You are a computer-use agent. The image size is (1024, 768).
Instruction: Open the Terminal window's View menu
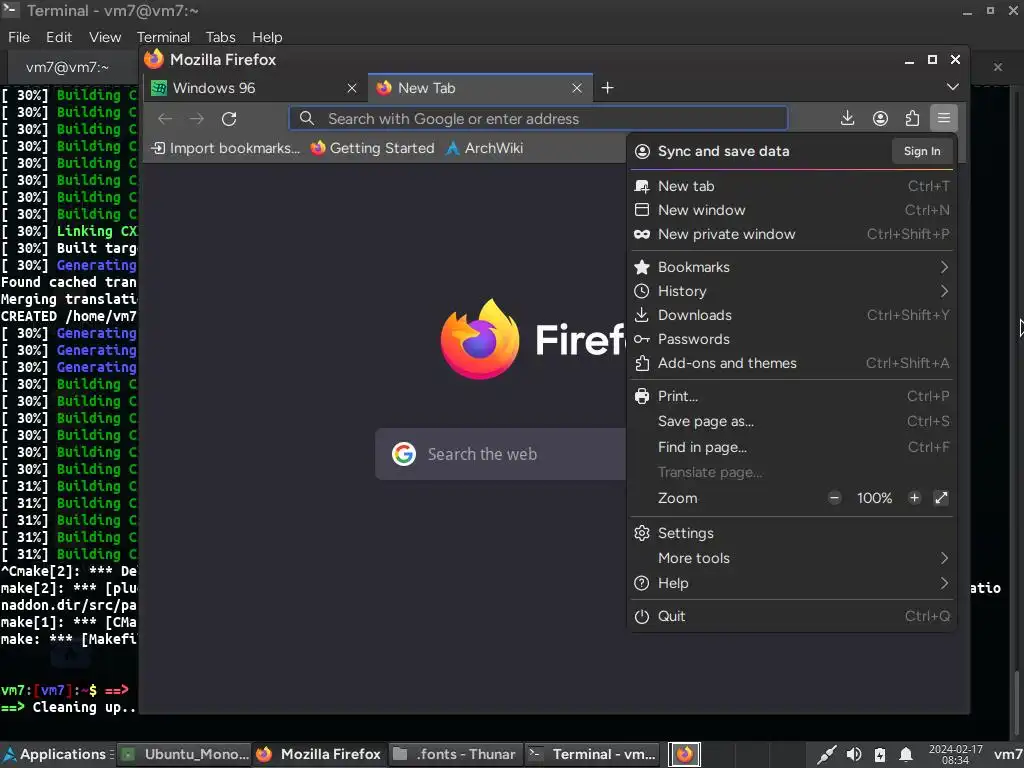pyautogui.click(x=105, y=37)
